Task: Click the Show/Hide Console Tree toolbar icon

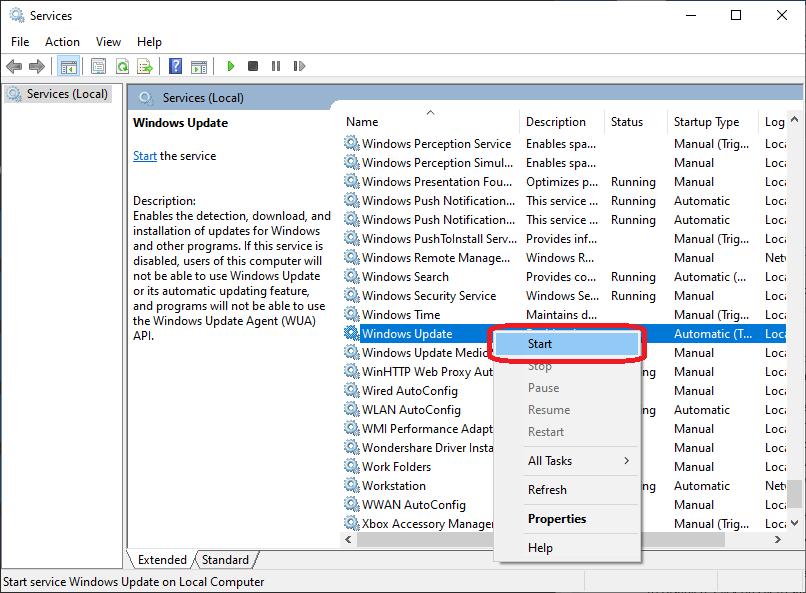Action: 69,66
